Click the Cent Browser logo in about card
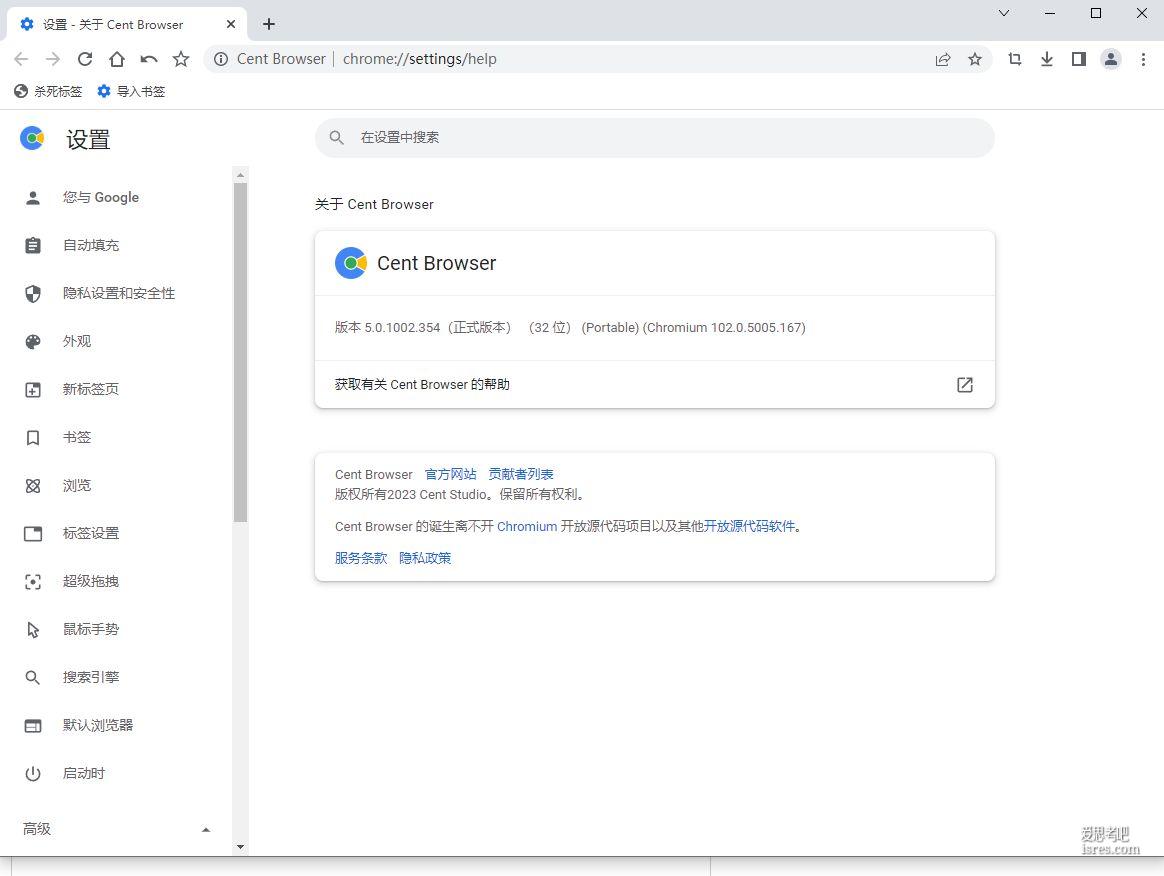Screen dimensions: 1164x876 350,263
